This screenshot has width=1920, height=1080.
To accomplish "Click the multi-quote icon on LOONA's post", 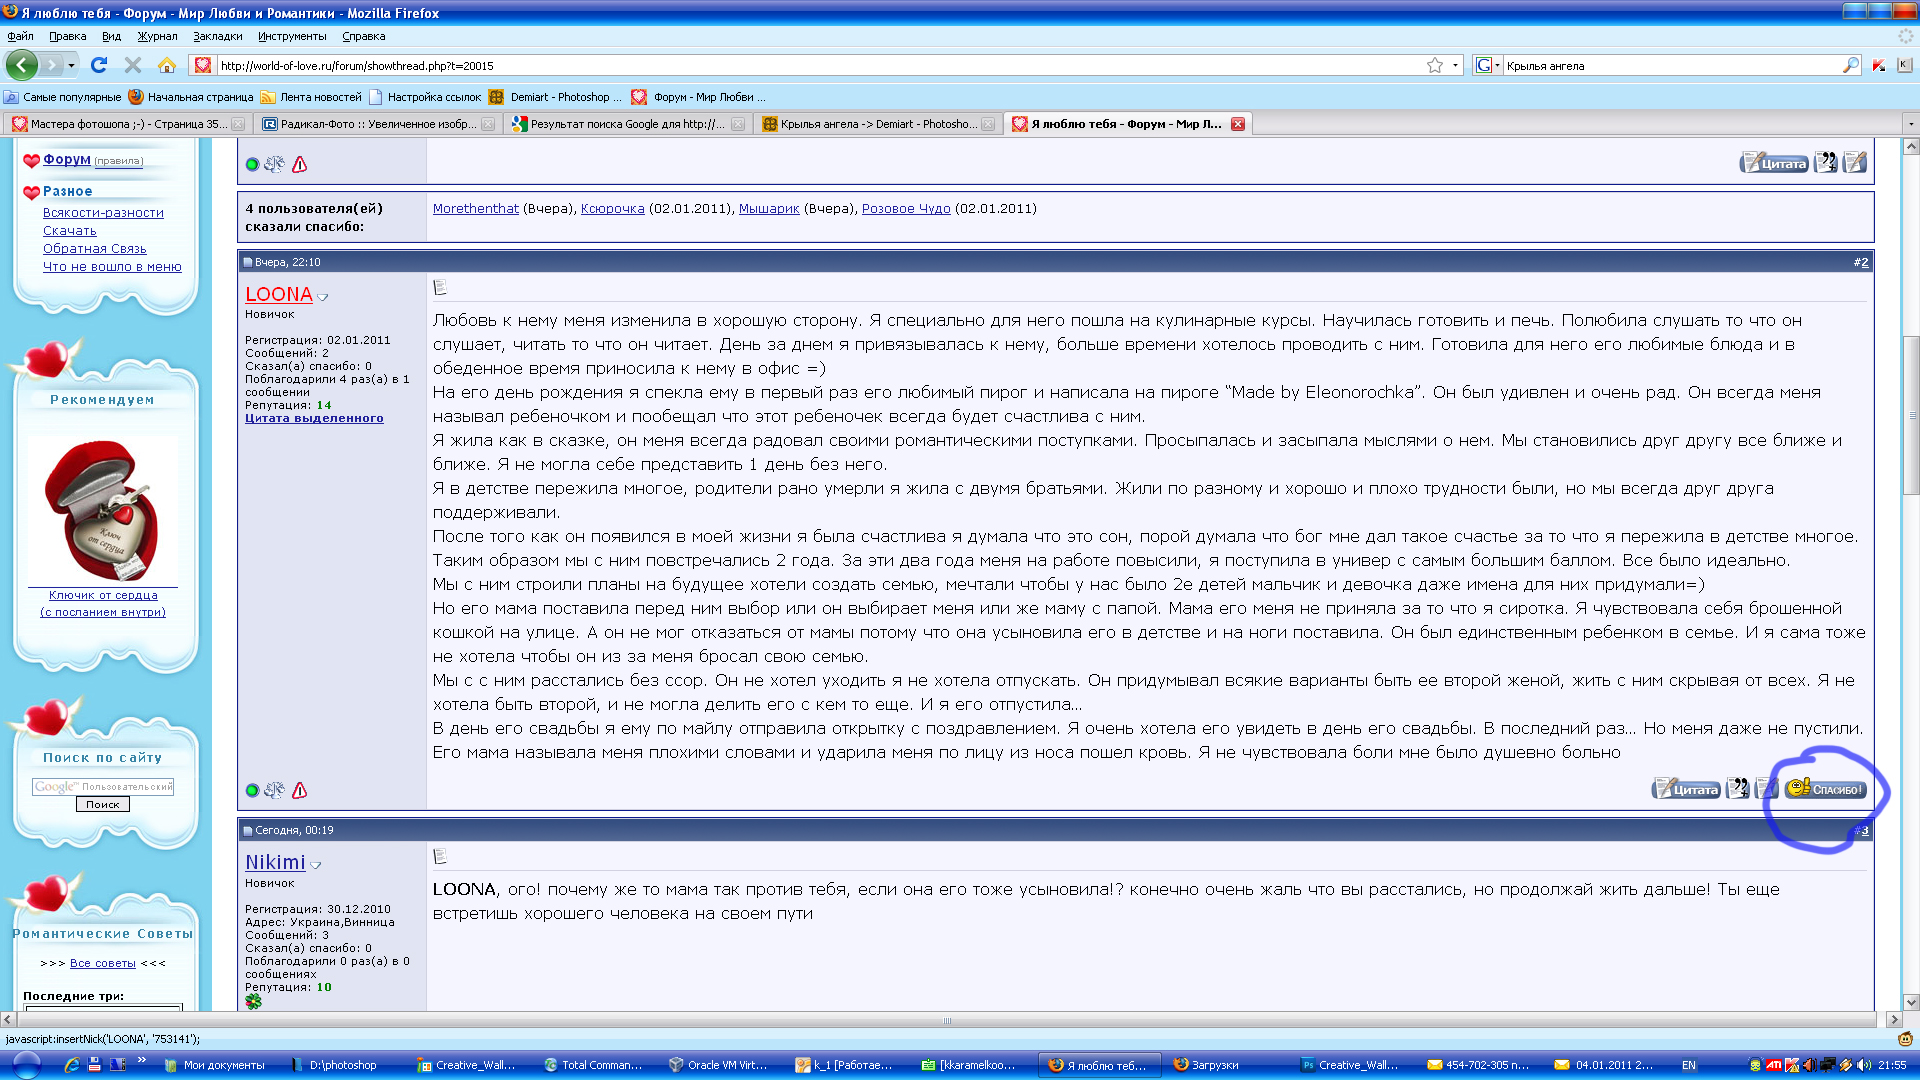I will (x=1738, y=789).
